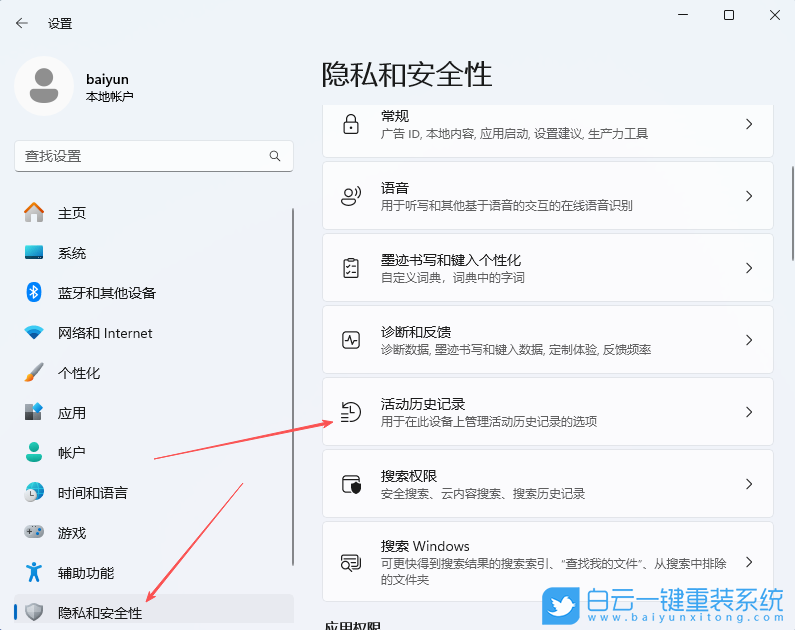Screen dimensions: 795x630
Task: Click the 主页 home icon
Action: 34,212
